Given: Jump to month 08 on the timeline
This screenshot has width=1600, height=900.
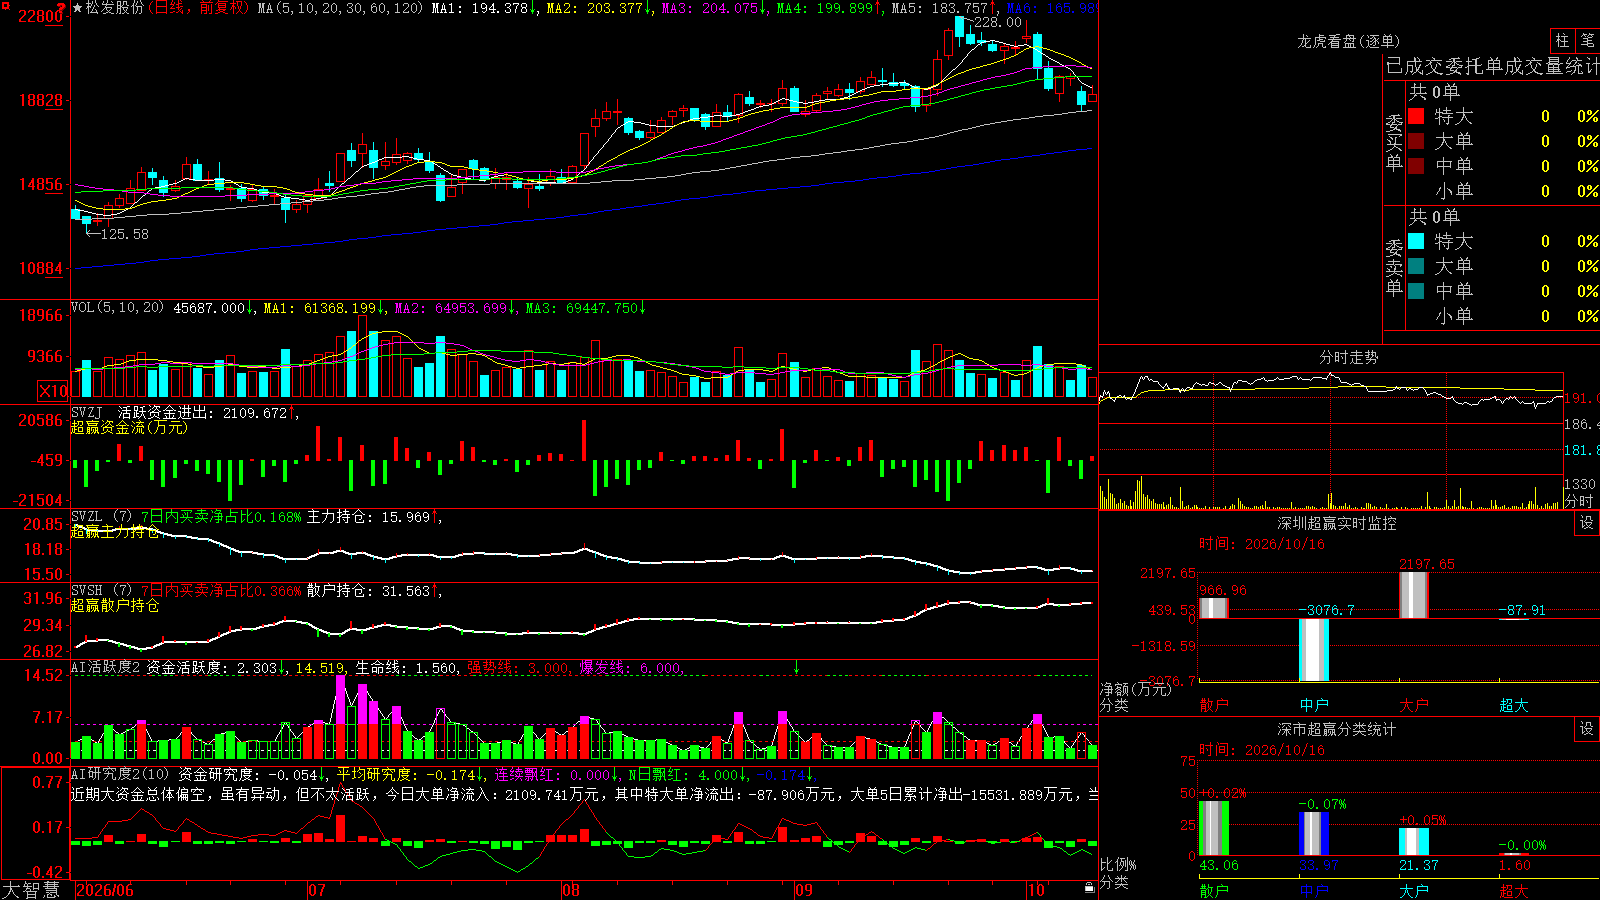Looking at the screenshot, I should point(571,890).
